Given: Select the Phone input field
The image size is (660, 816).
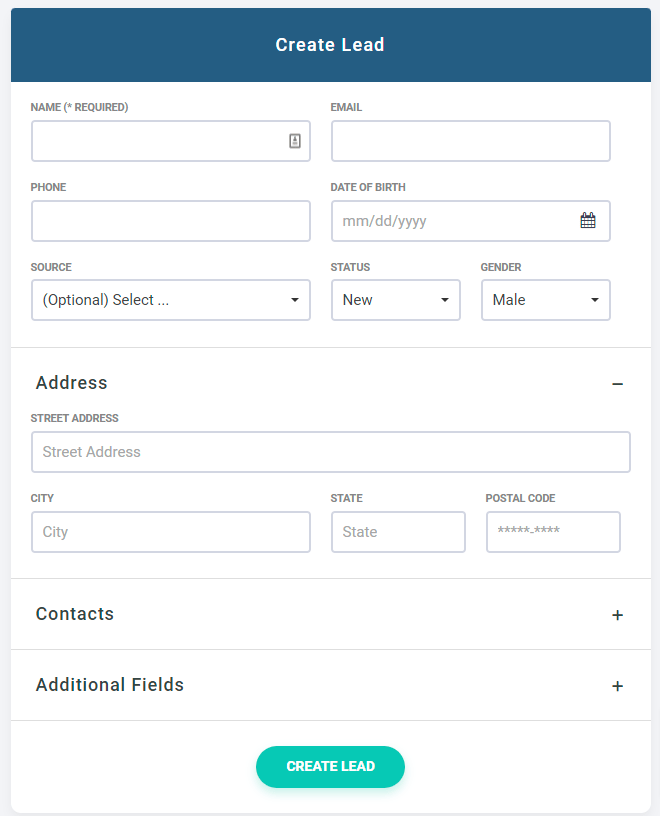Looking at the screenshot, I should pos(170,221).
